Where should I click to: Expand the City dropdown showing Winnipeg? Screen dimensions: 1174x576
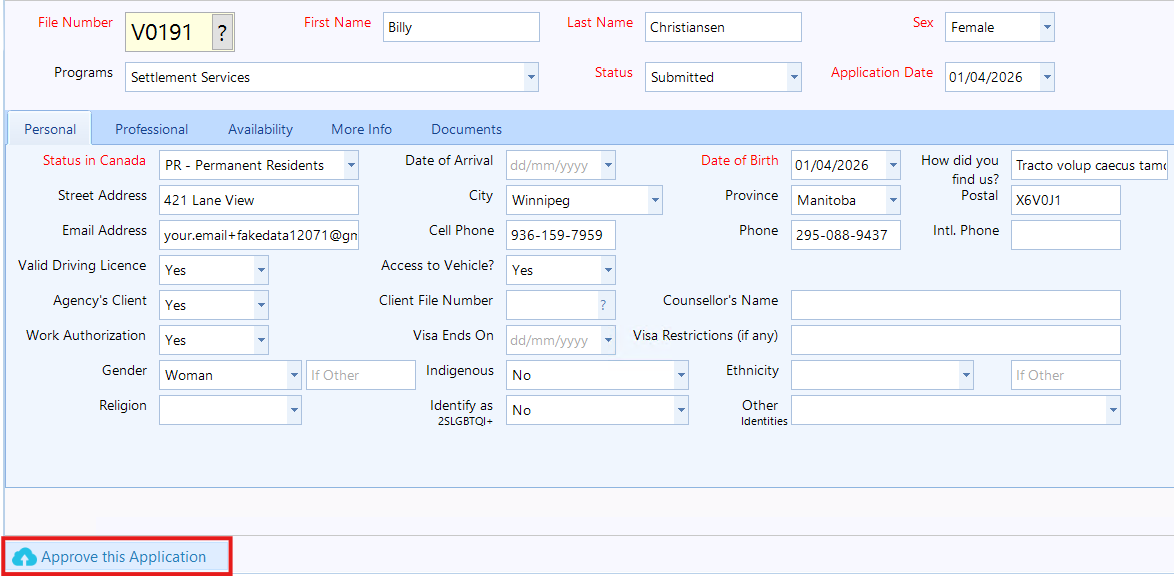tap(655, 200)
